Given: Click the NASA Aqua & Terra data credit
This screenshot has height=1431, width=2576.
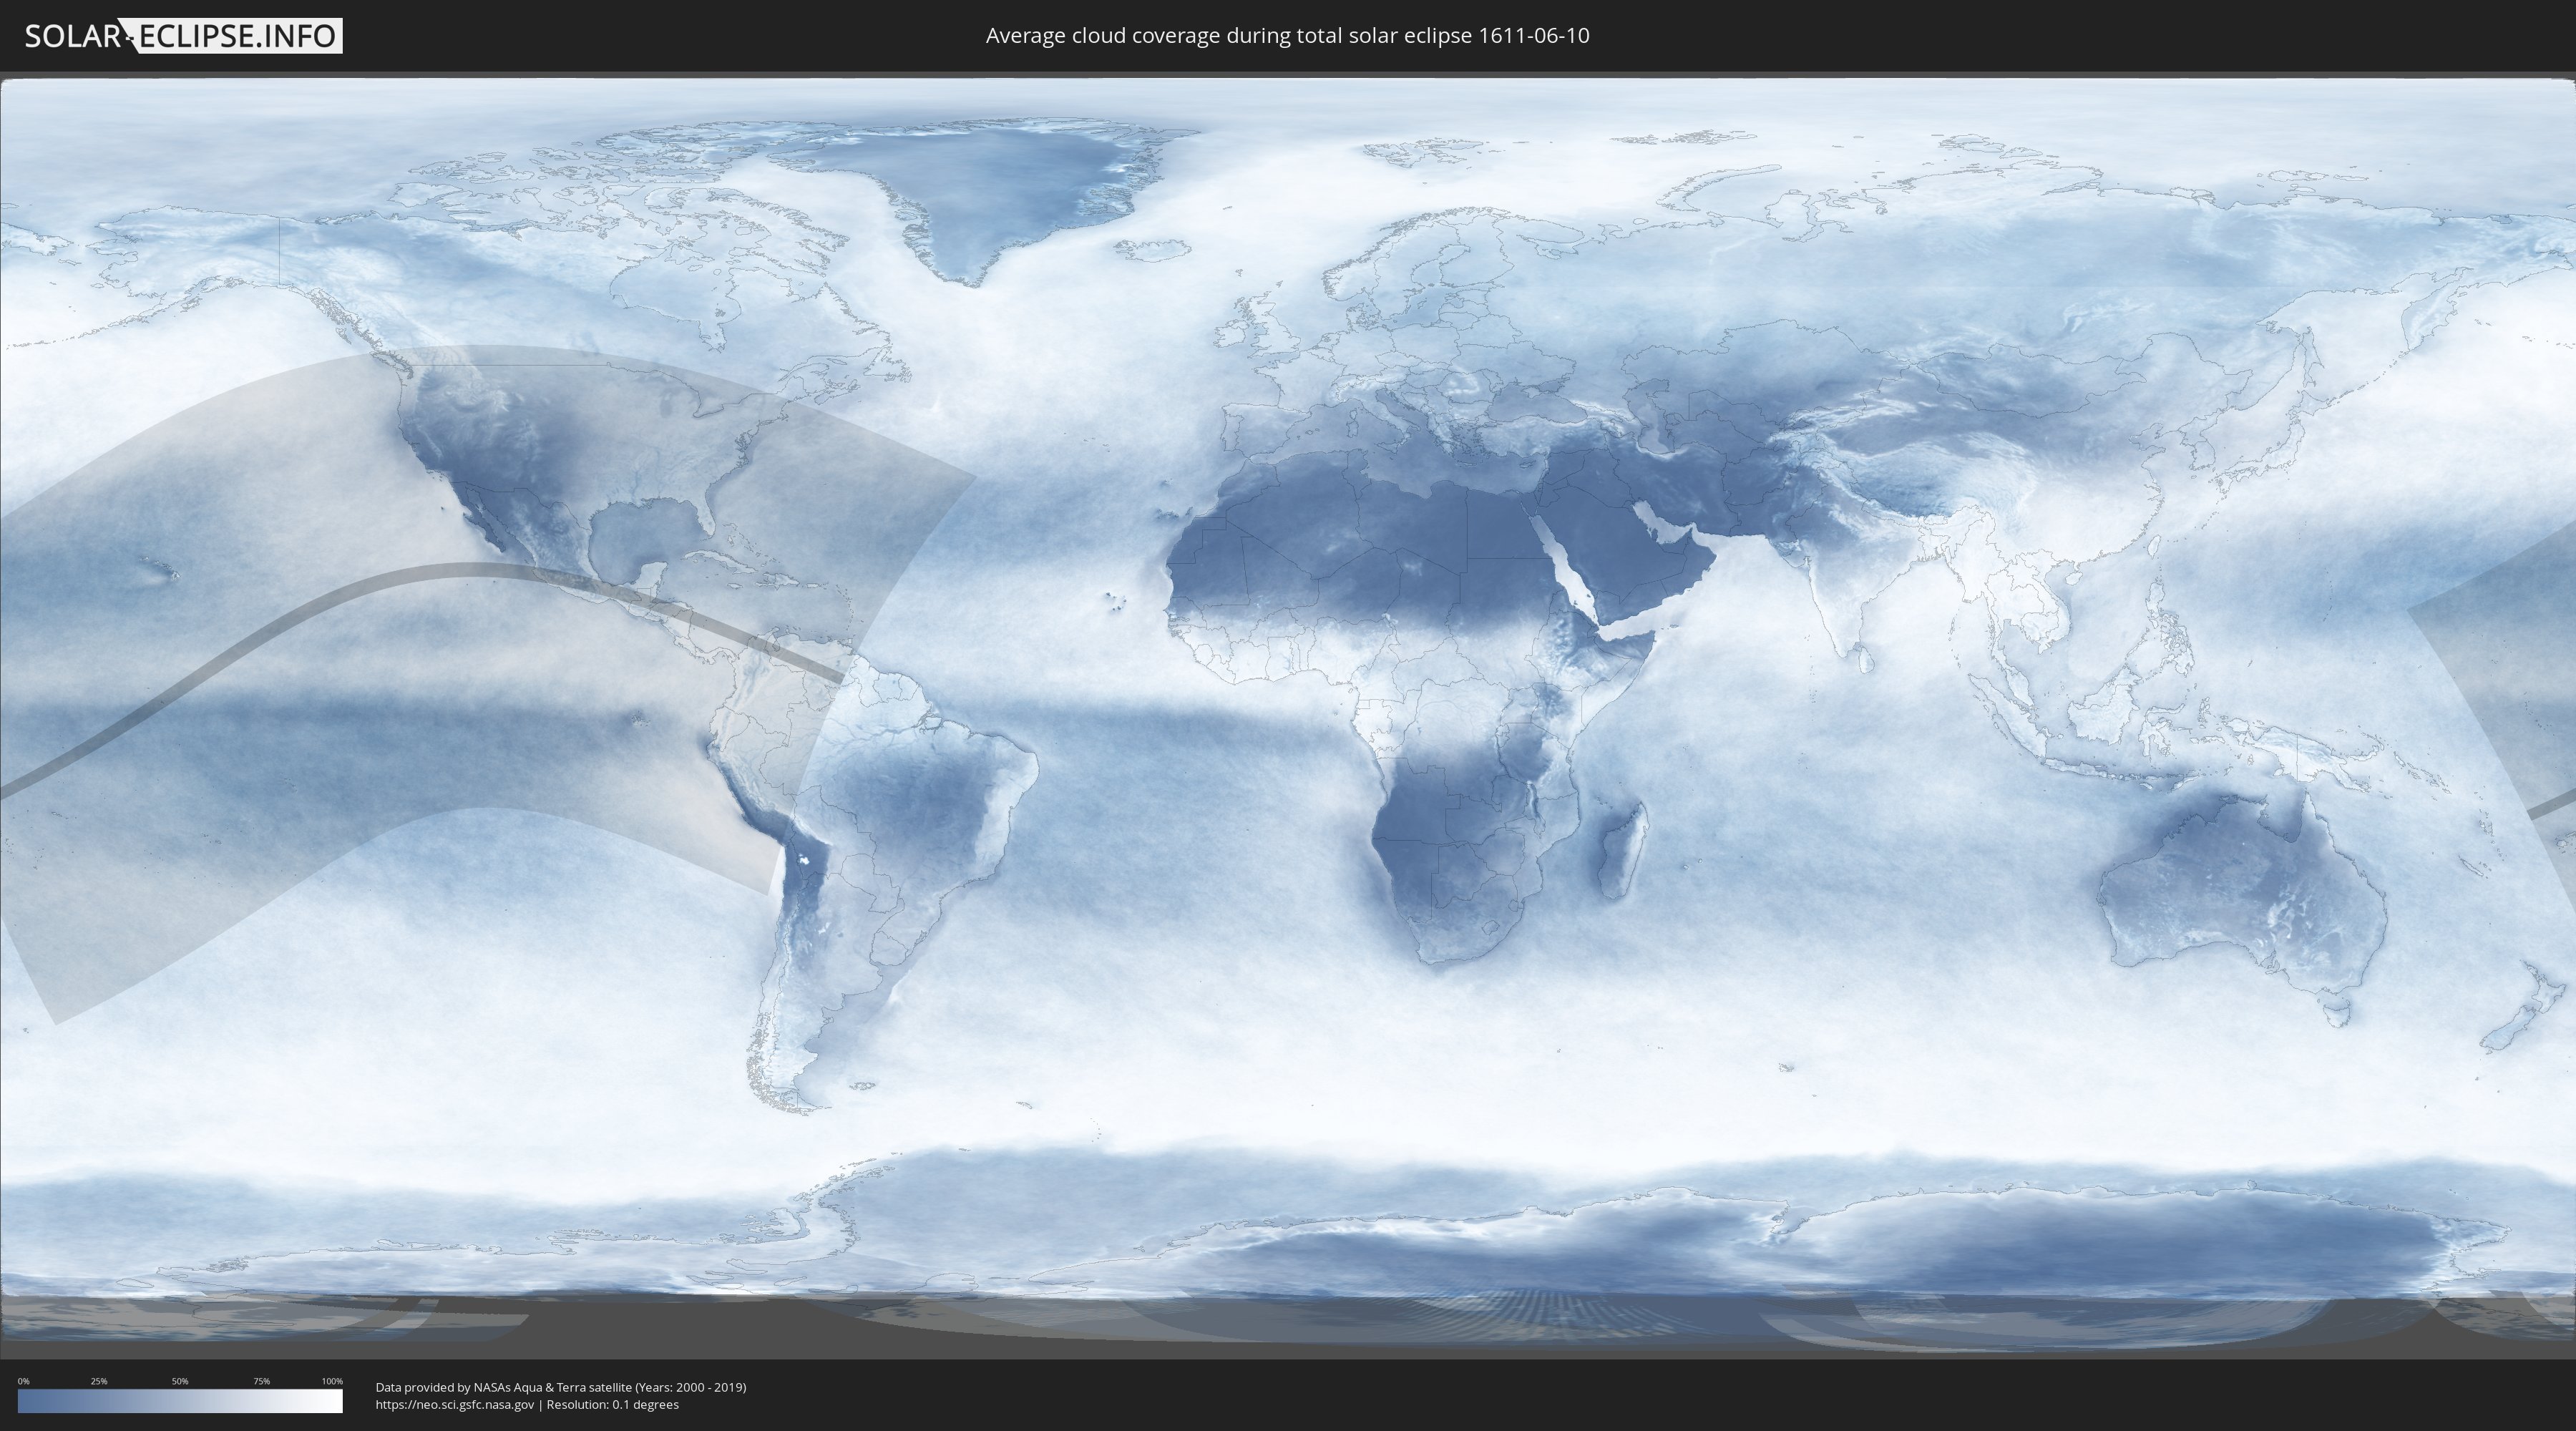Looking at the screenshot, I should tap(561, 1387).
